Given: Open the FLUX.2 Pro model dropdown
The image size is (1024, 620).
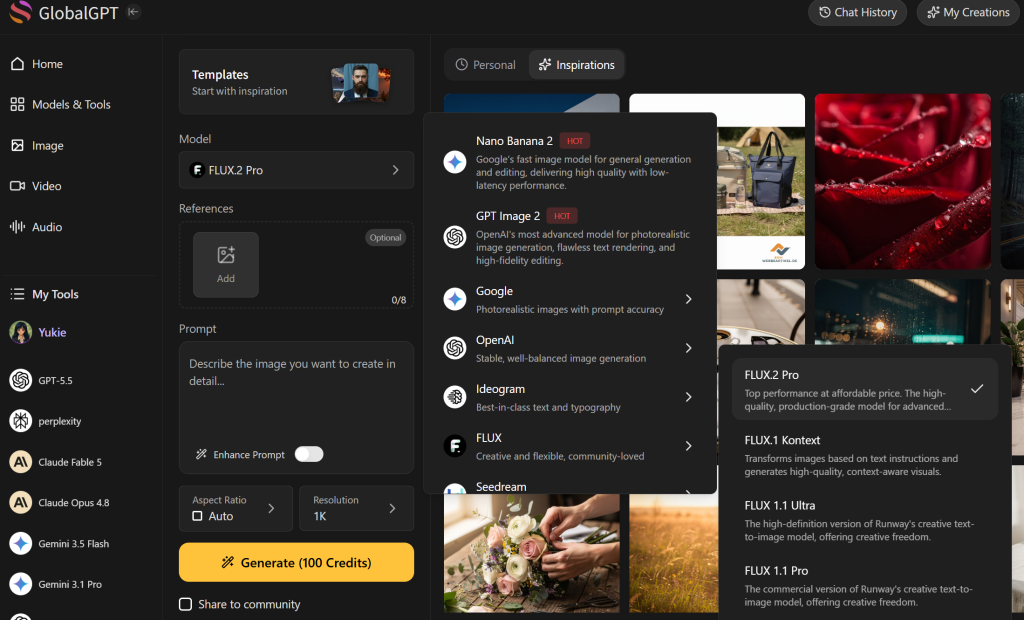Looking at the screenshot, I should click(296, 170).
